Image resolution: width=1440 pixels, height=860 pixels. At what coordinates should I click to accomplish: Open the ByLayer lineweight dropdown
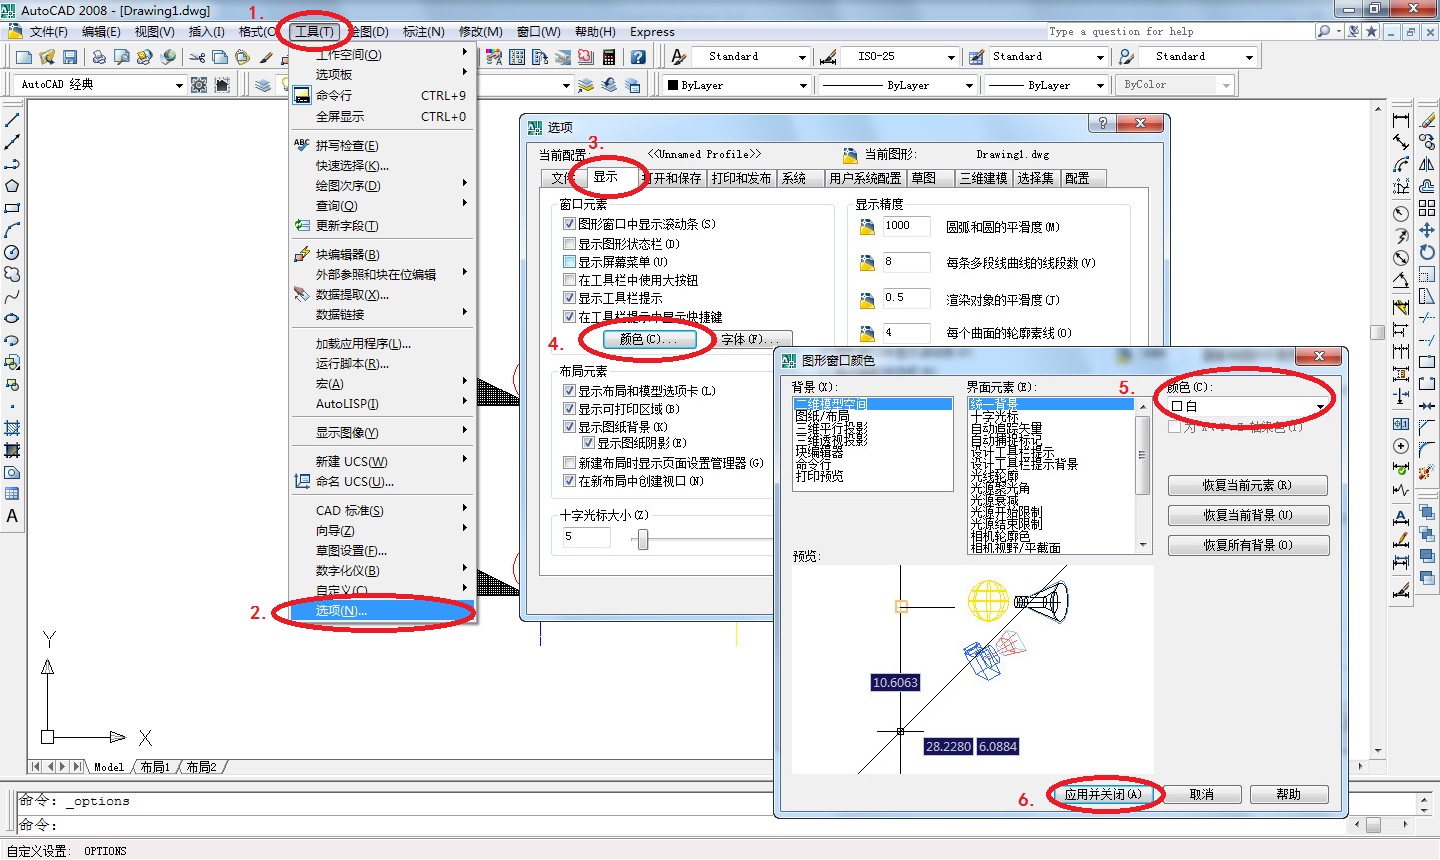[1045, 86]
